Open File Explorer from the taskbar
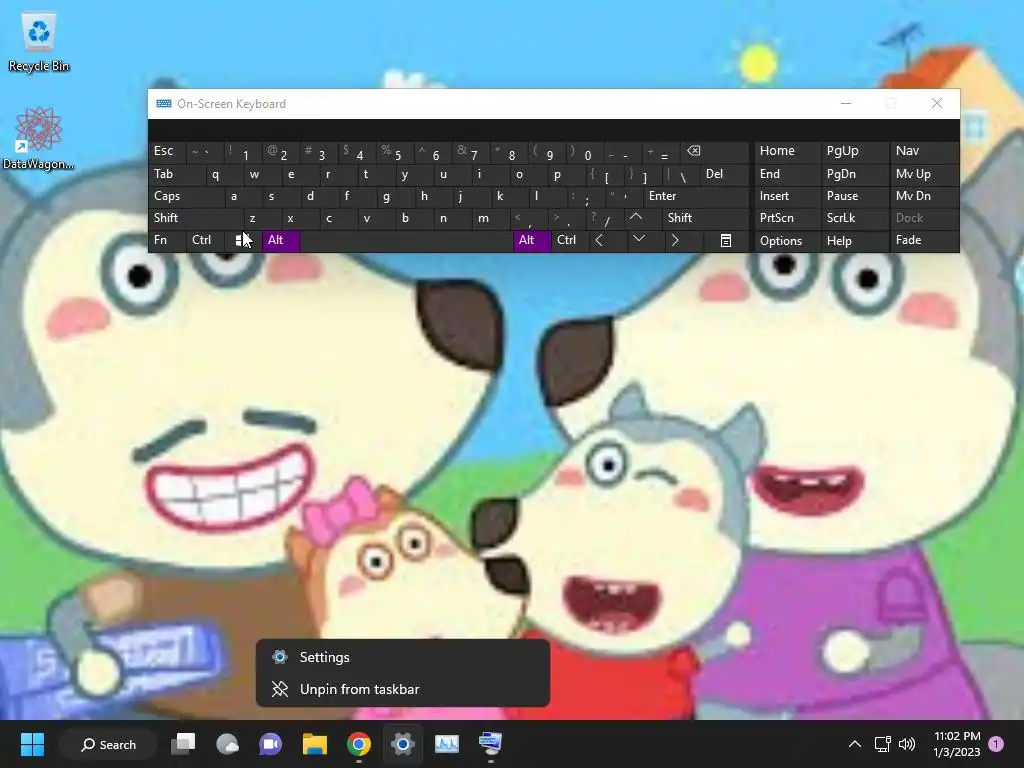The width and height of the screenshot is (1024, 768). (315, 744)
